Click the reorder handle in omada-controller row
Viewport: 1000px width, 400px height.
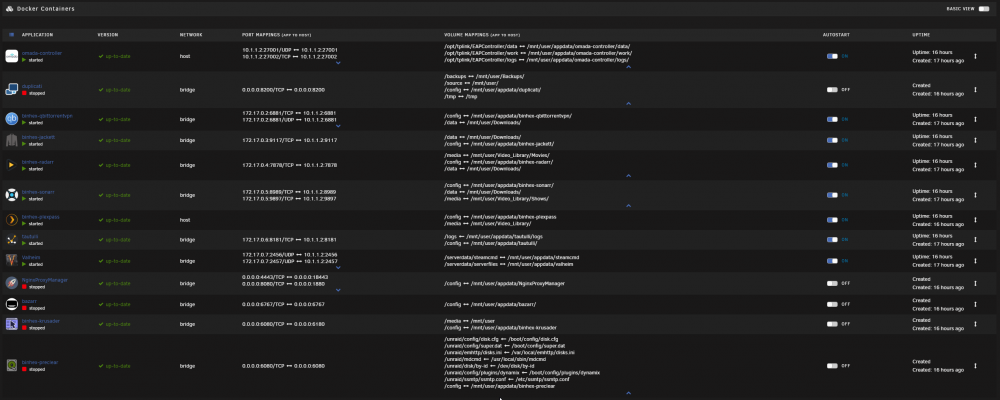pyautogui.click(x=975, y=56)
